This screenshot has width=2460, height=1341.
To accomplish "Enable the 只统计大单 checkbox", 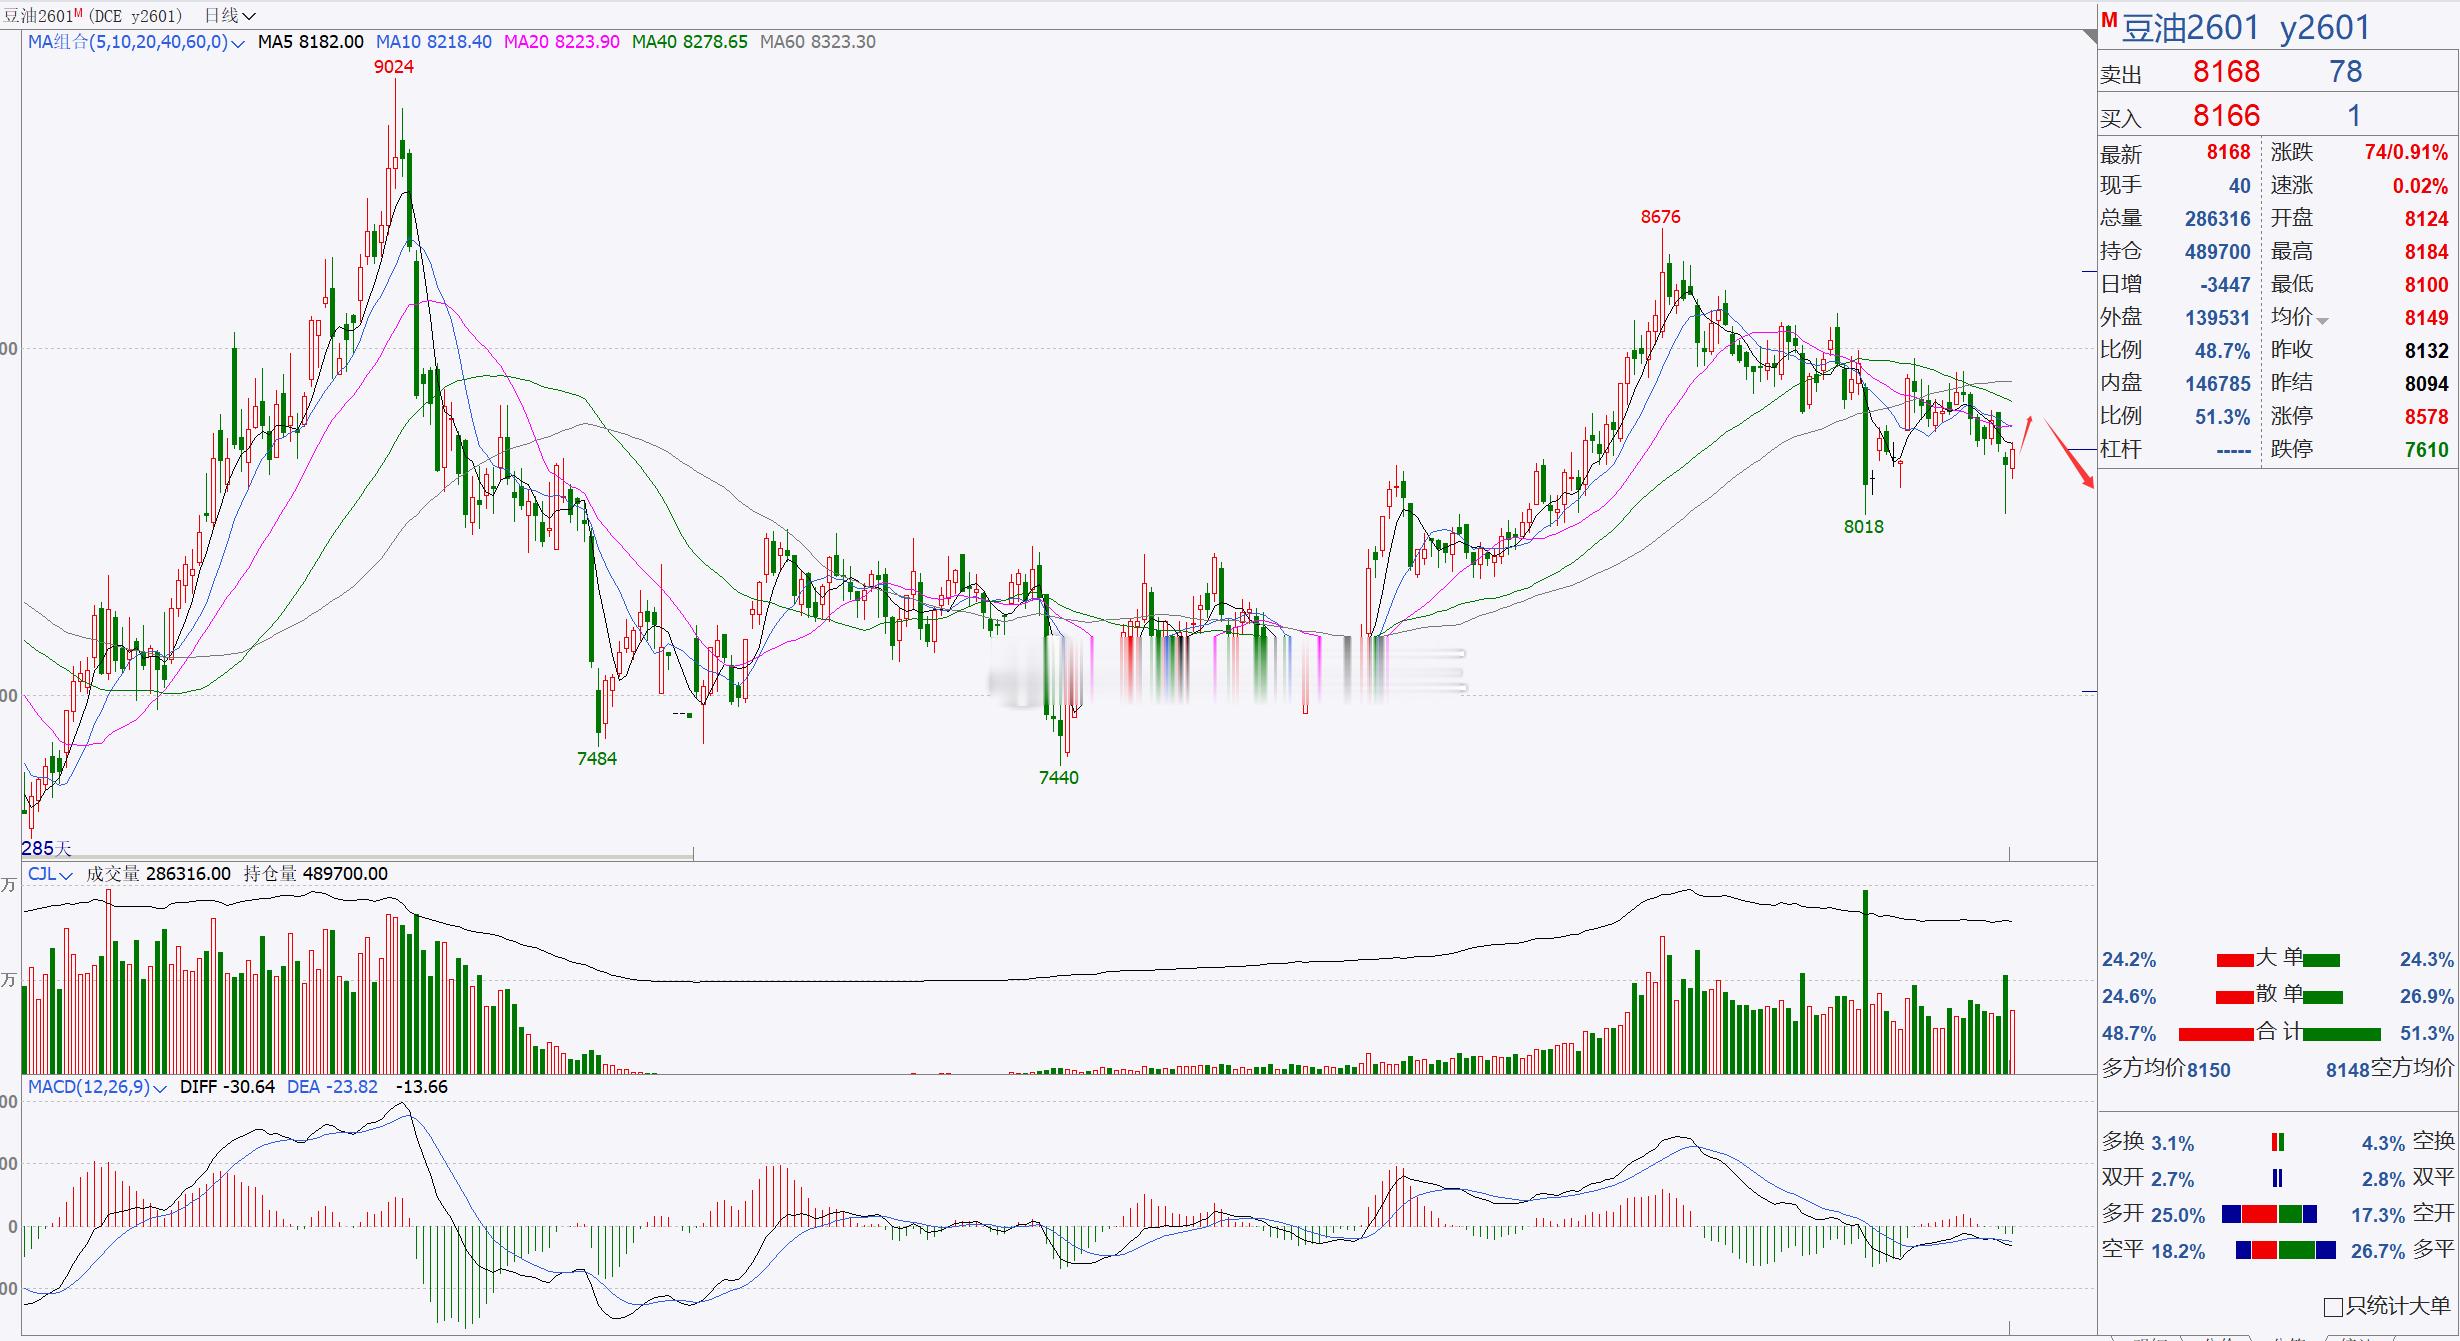I will click(x=2333, y=1307).
